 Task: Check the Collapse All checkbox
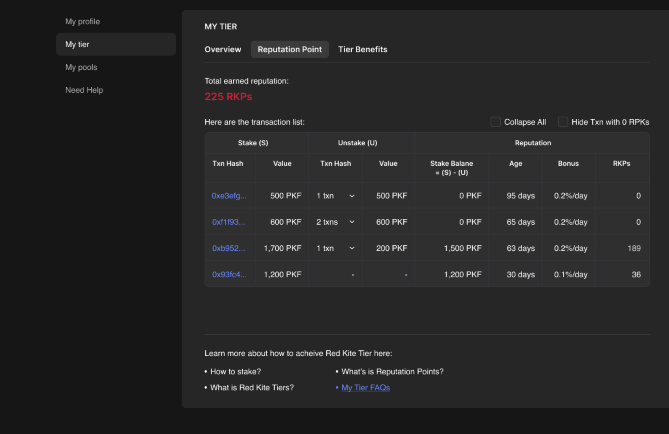tap(495, 122)
